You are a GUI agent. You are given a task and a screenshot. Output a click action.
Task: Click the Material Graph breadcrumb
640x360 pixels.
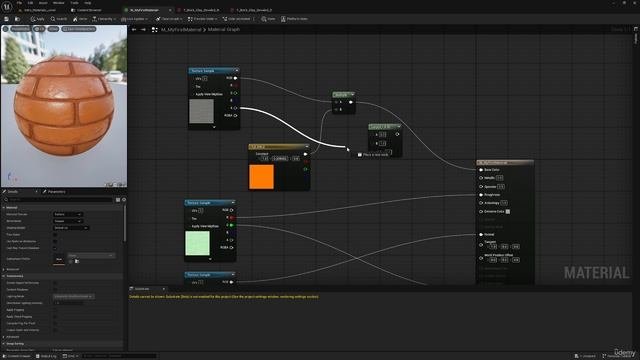click(224, 29)
